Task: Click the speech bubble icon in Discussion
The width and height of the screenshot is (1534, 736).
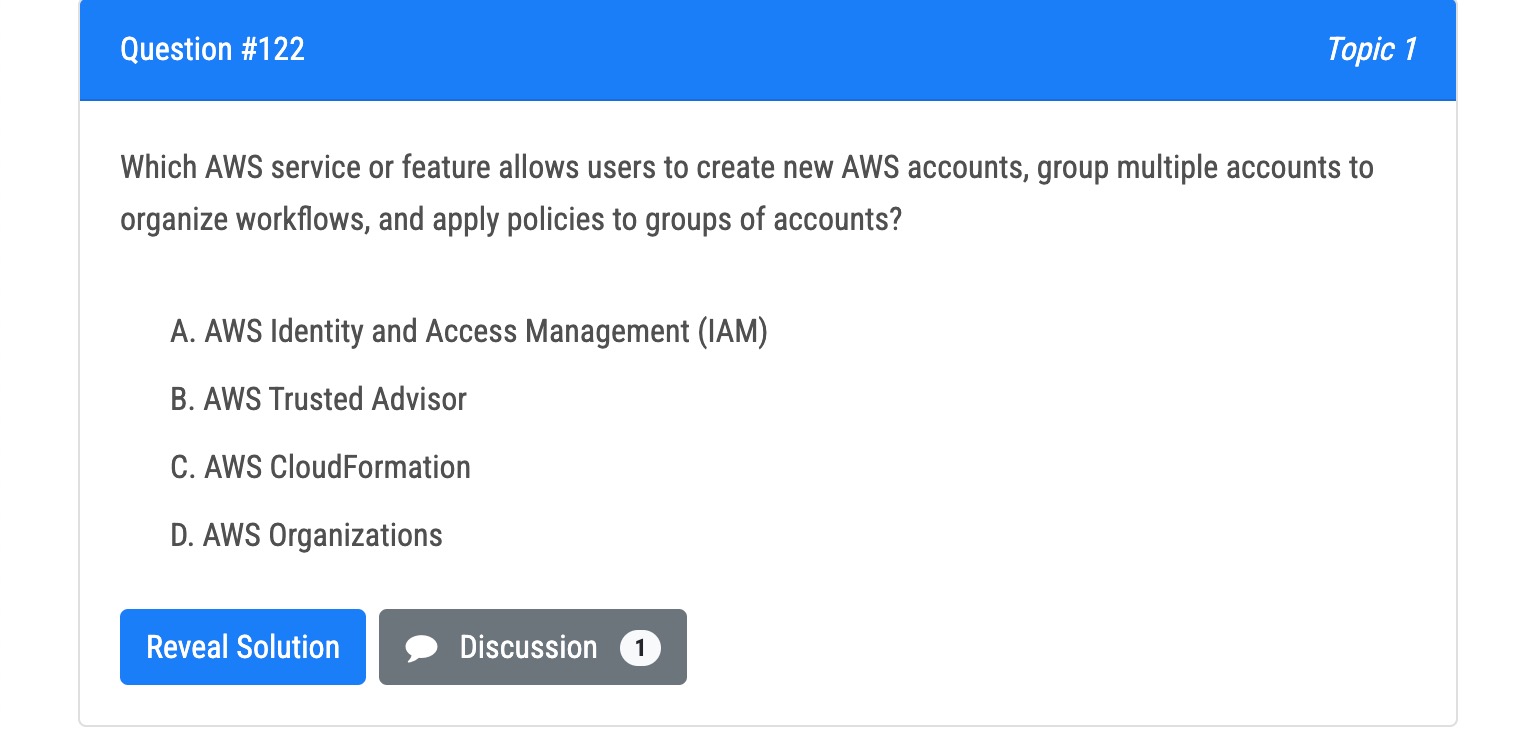Action: tap(422, 649)
